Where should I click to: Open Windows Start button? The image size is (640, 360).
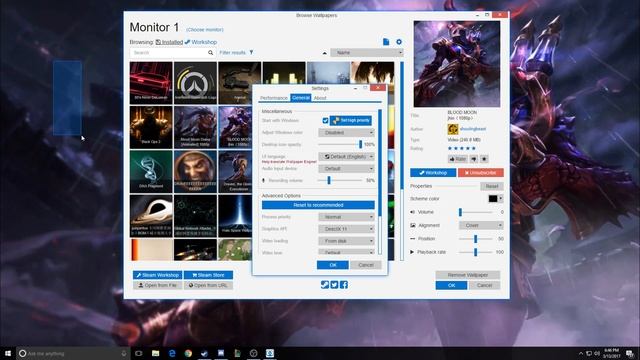(x=7, y=353)
